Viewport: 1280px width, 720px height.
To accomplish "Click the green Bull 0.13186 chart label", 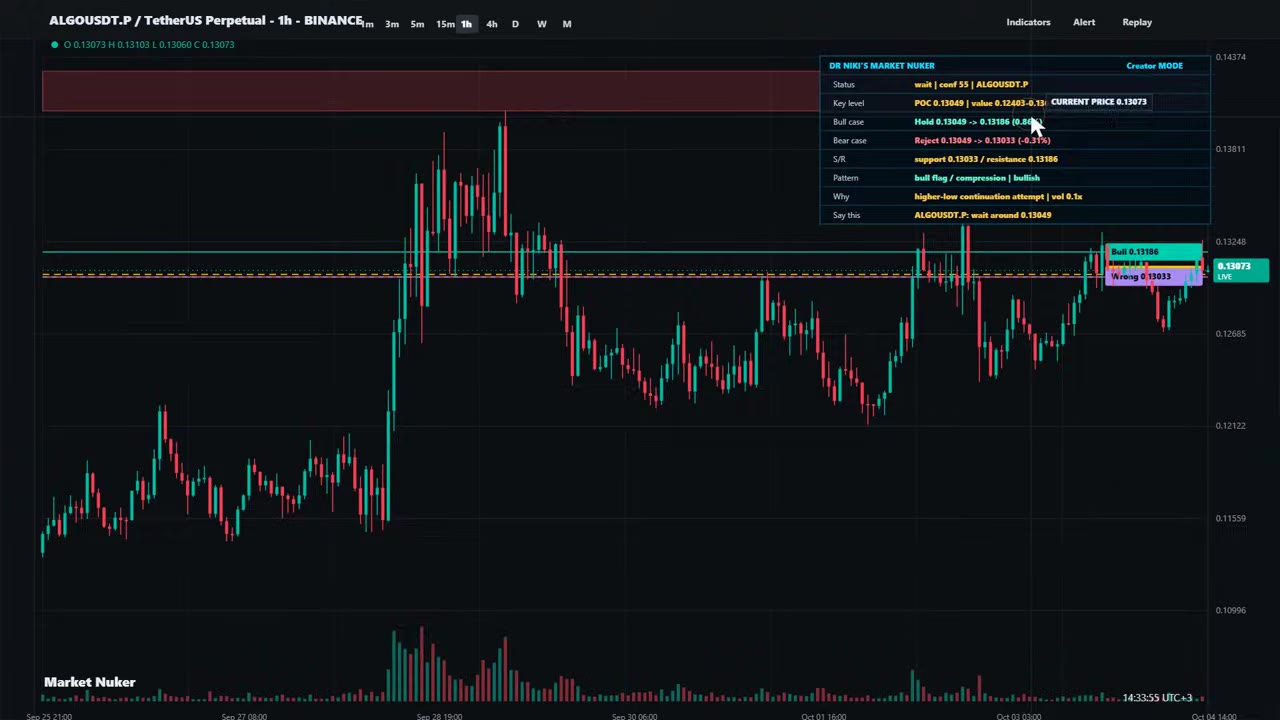I will [x=1154, y=252].
